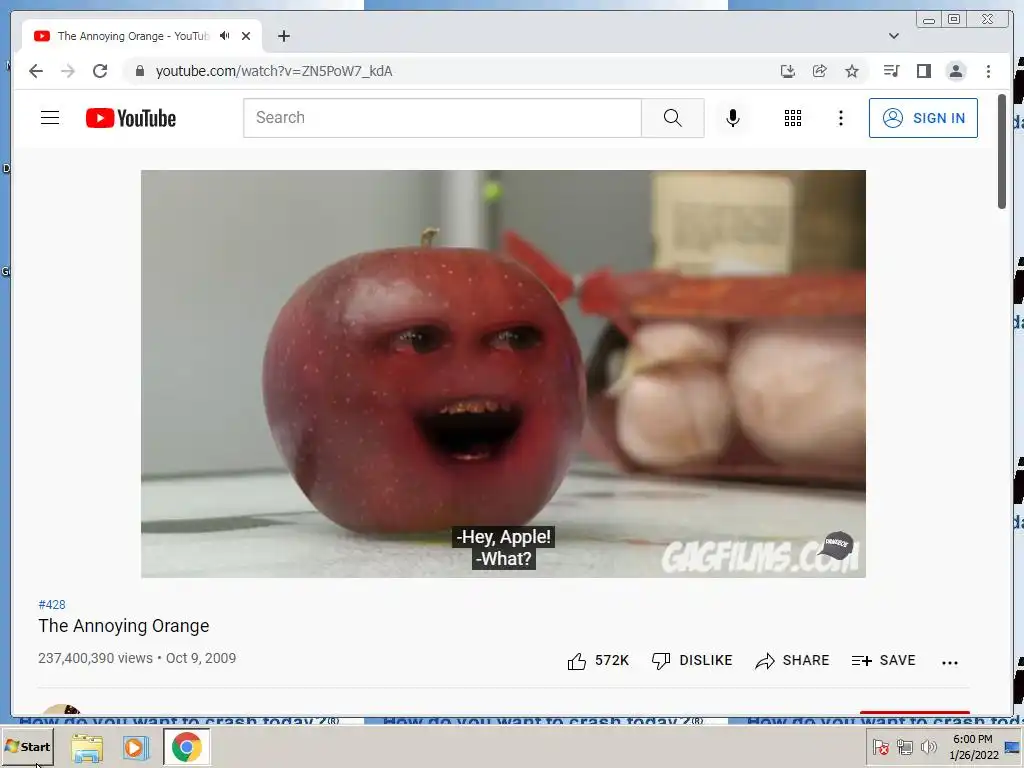Open a new tab

point(283,36)
